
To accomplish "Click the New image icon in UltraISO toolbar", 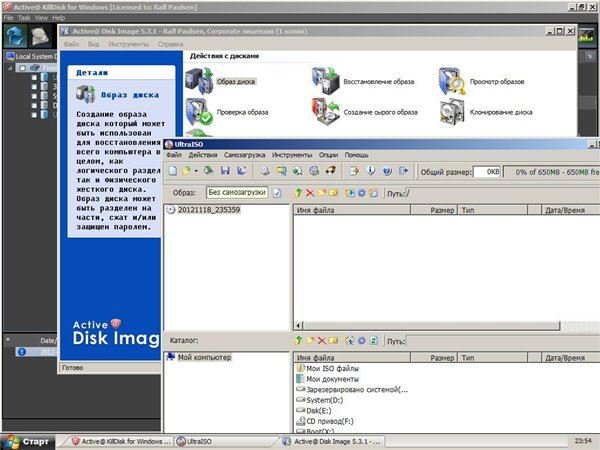I will tap(173, 171).
